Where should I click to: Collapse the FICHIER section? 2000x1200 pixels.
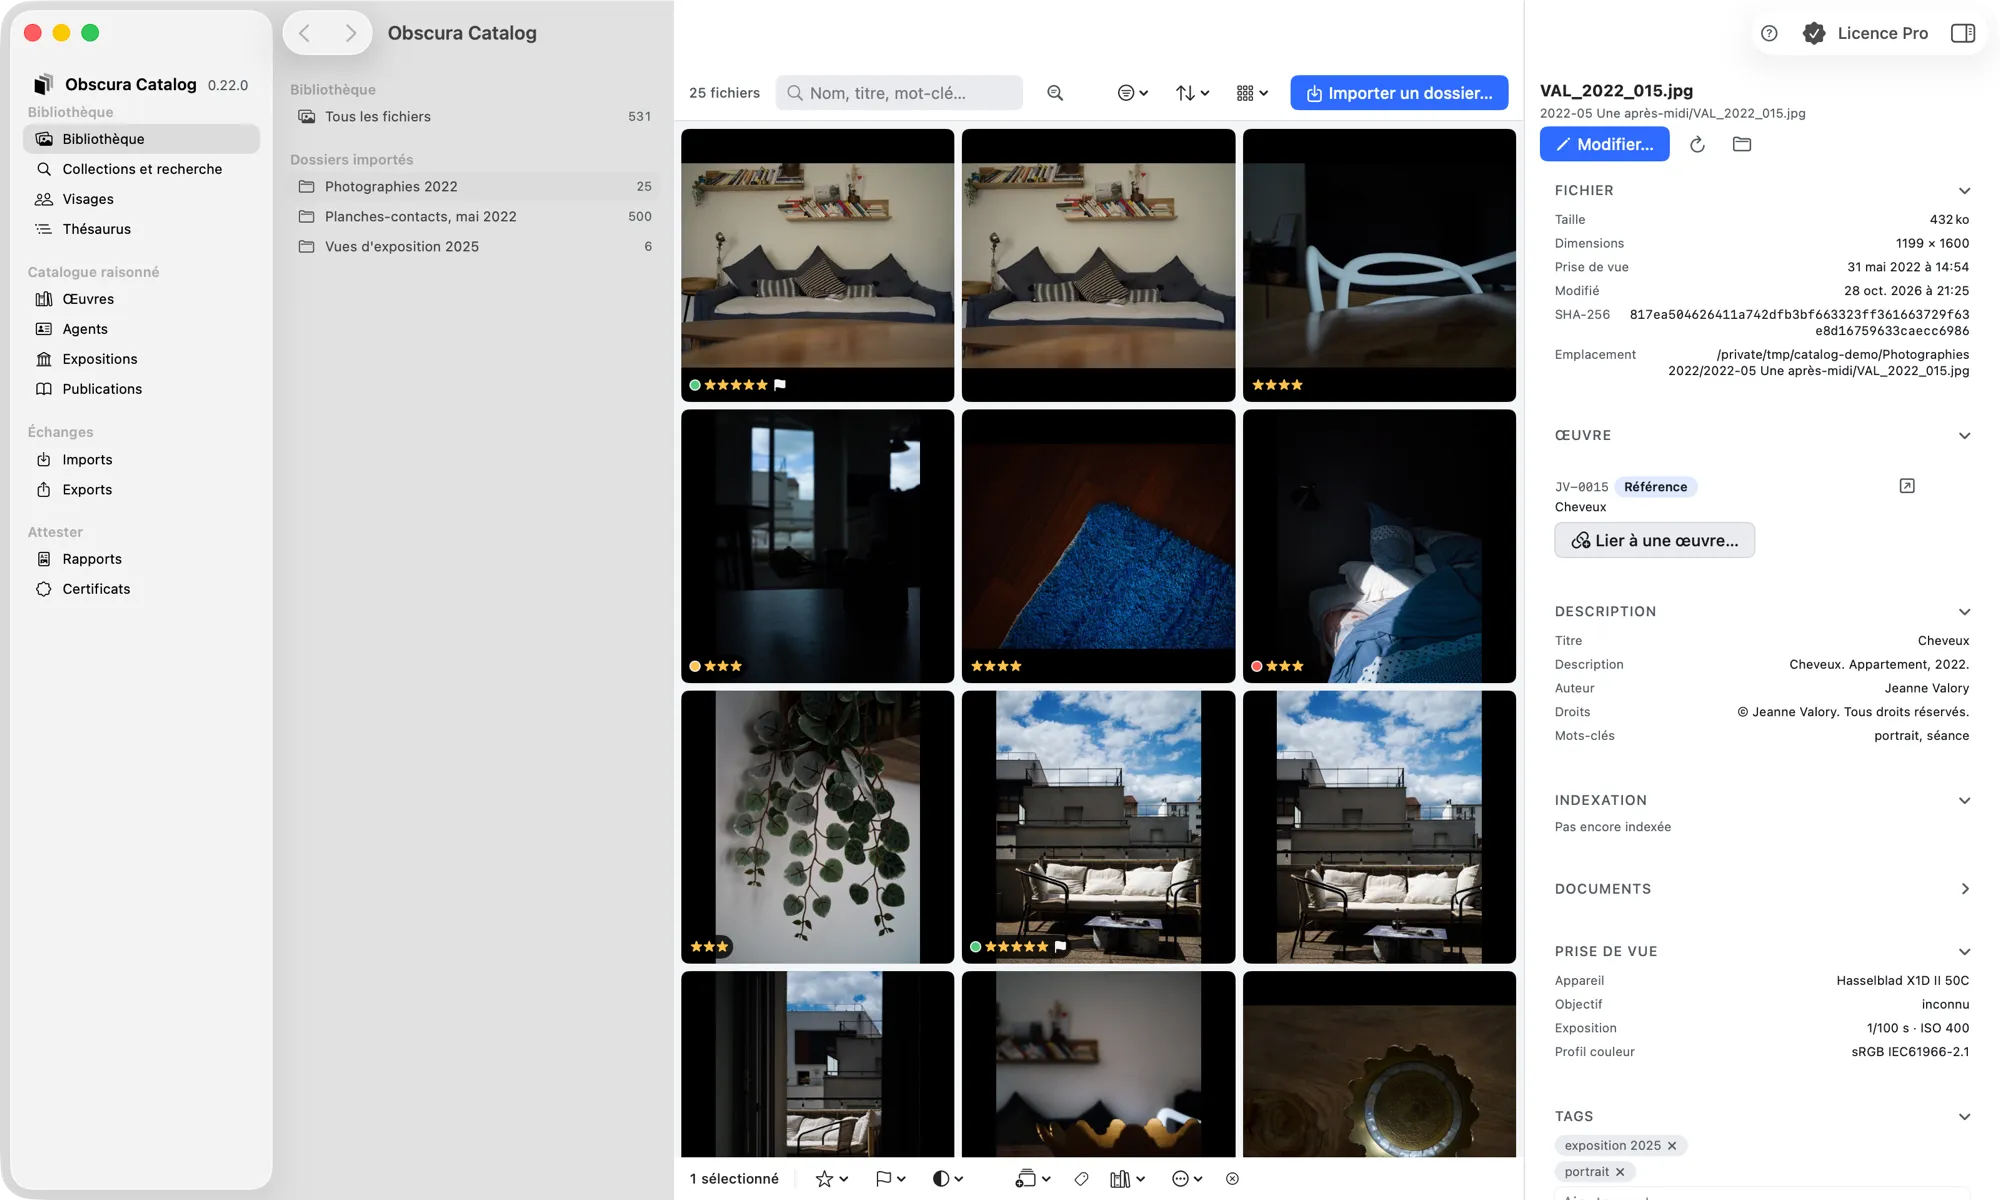[x=1964, y=191]
